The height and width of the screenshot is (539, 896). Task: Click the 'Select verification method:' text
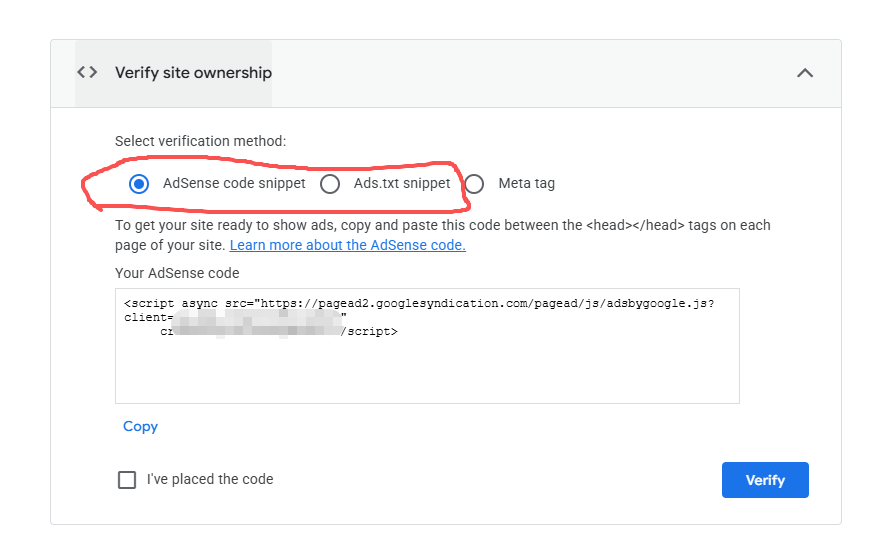[200, 141]
